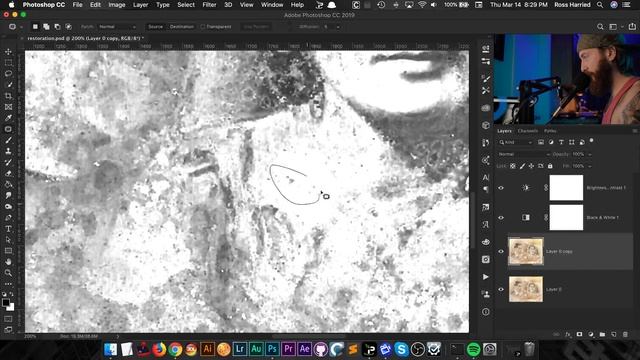
Task: Create a new group folder
Action: tap(602, 334)
